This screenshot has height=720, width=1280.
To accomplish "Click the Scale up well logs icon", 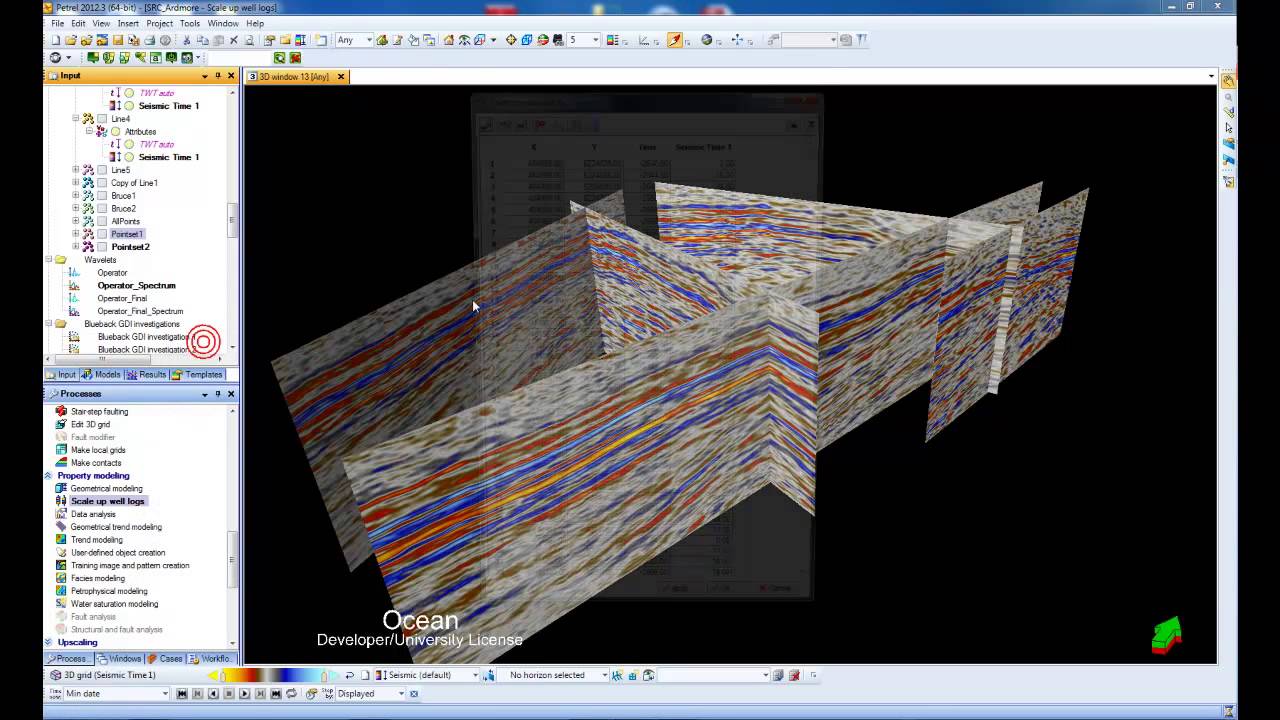I will pyautogui.click(x=61, y=501).
